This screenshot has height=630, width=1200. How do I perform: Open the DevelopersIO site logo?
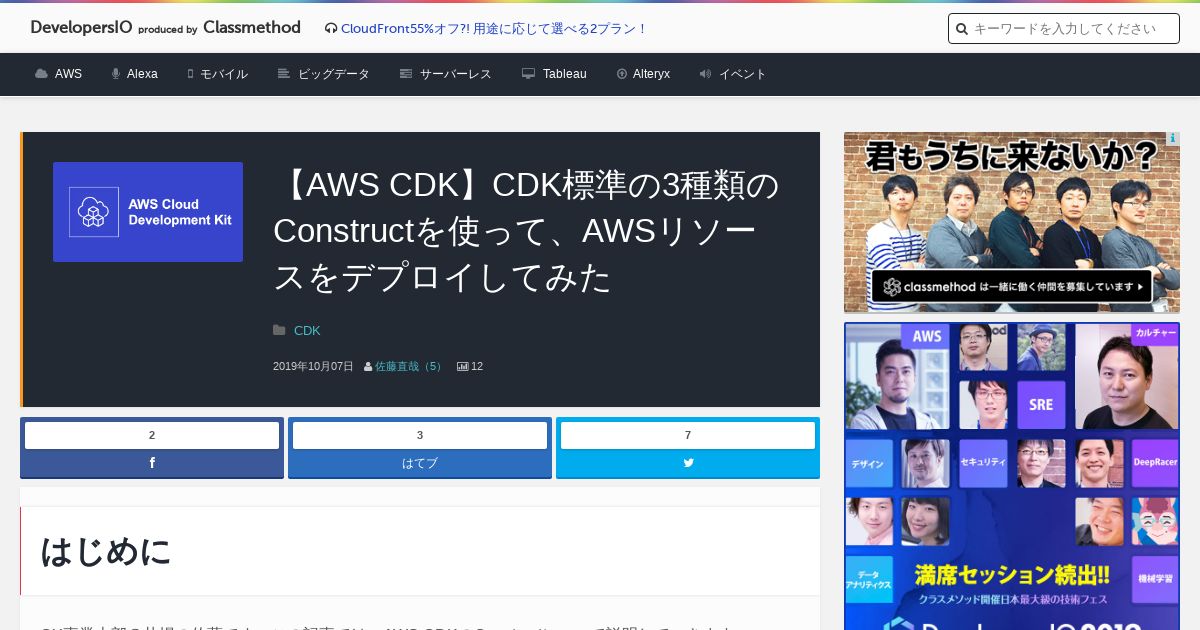[165, 28]
